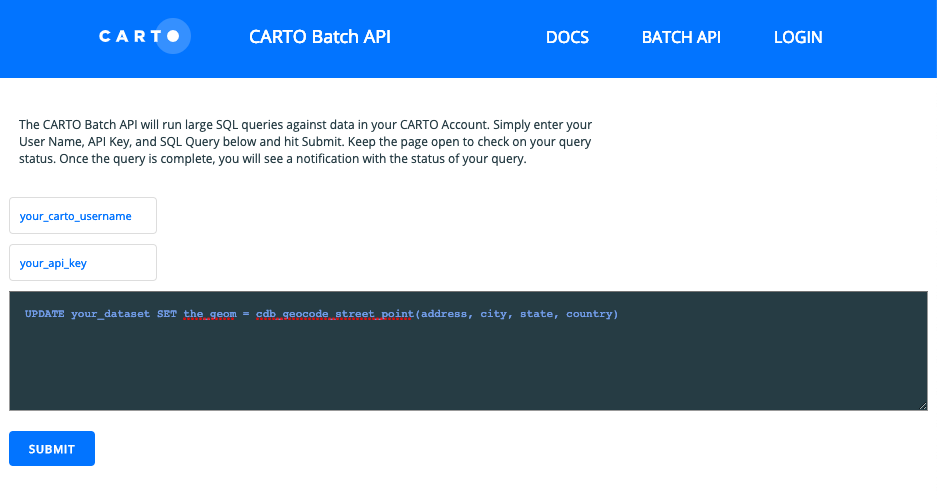Click the Batch API description paragraph

[305, 142]
